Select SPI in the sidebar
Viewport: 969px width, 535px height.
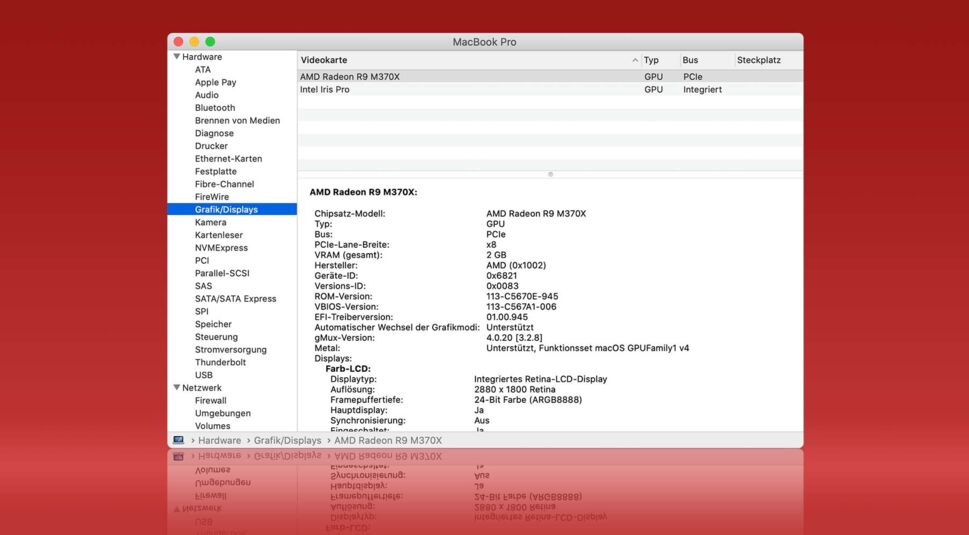point(201,311)
